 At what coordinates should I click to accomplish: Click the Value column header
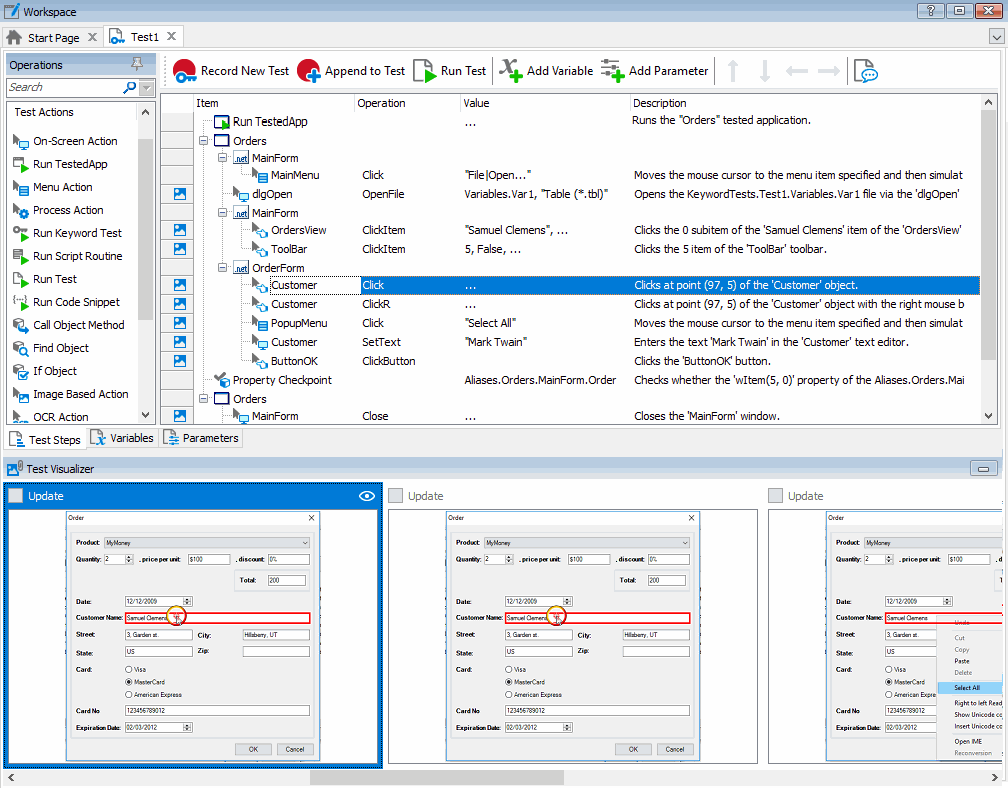[545, 103]
